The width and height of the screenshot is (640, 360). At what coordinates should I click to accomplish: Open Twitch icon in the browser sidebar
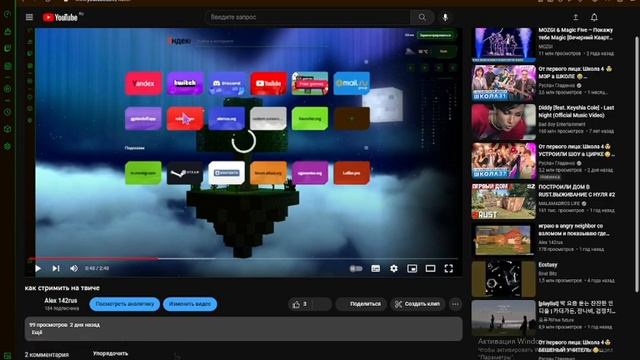[x=8, y=48]
